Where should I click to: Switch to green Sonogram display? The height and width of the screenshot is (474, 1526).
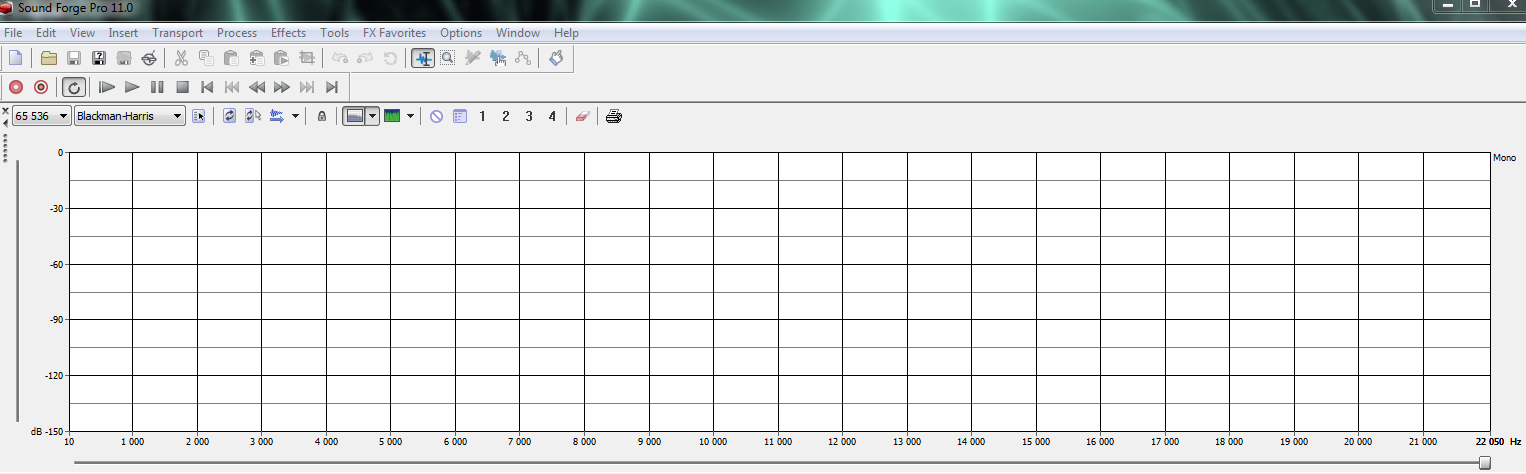point(392,116)
